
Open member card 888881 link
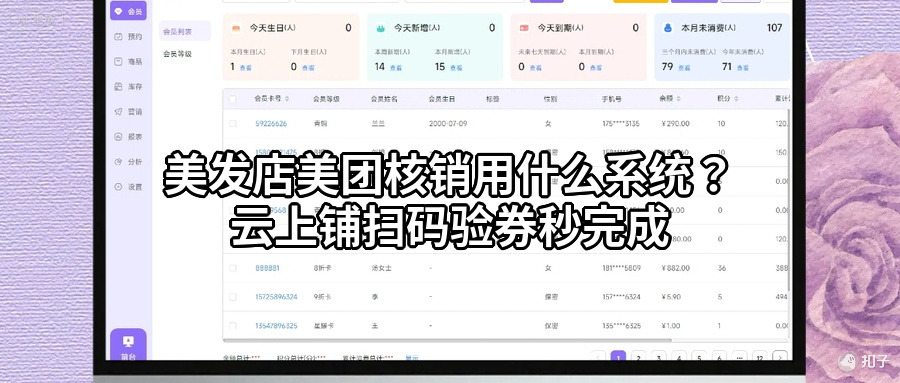point(267,268)
